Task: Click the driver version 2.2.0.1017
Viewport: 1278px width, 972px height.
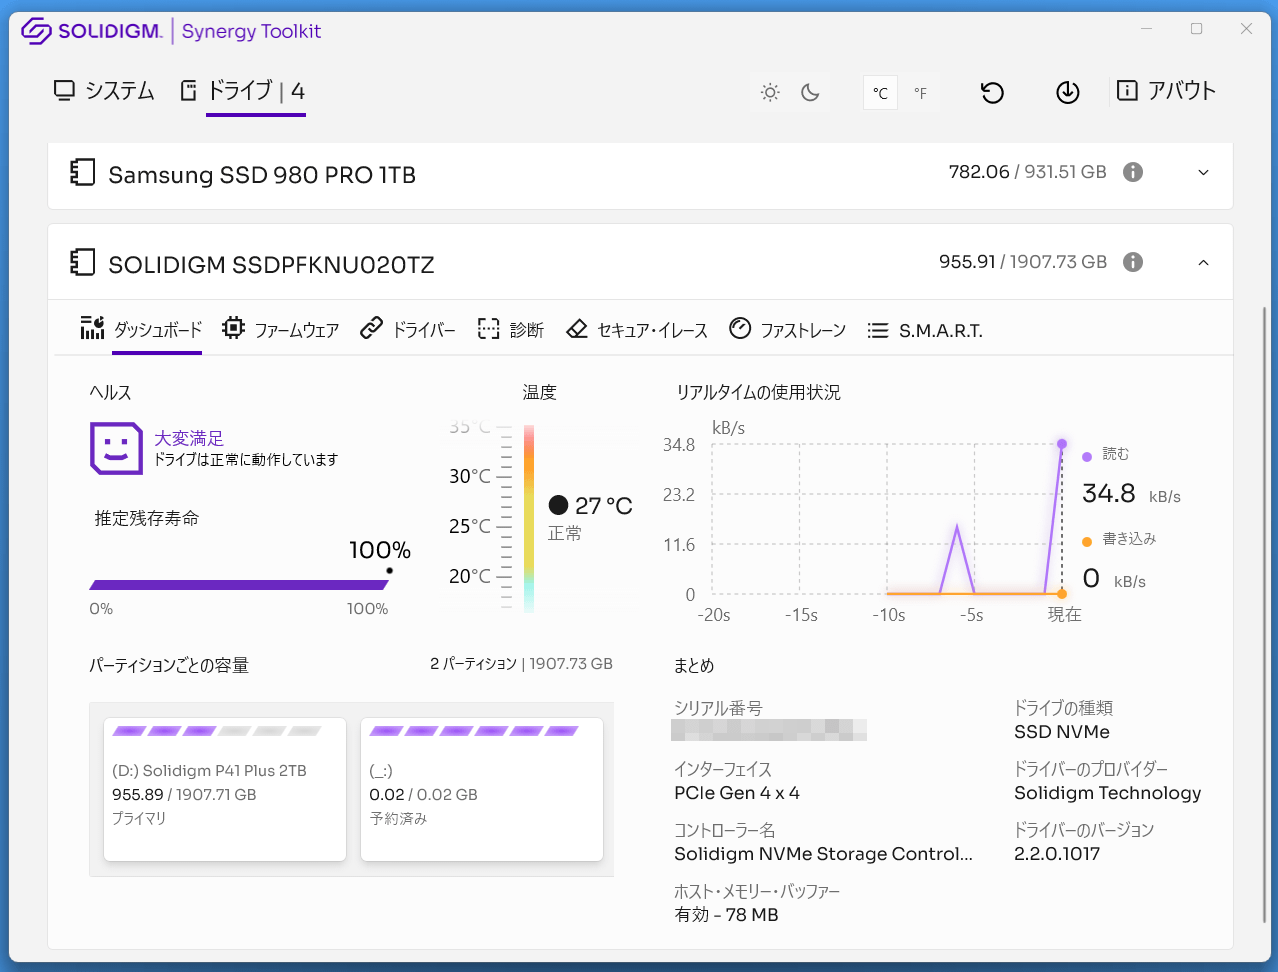Action: (1057, 854)
